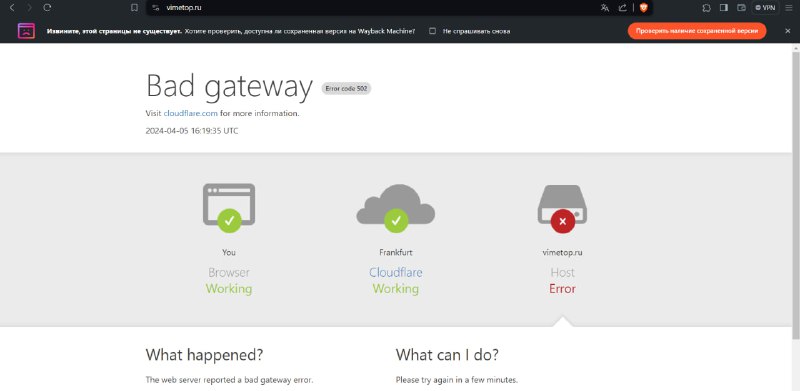Image resolution: width=800 pixels, height=391 pixels.
Task: Go forward to the next page
Action: (29, 8)
